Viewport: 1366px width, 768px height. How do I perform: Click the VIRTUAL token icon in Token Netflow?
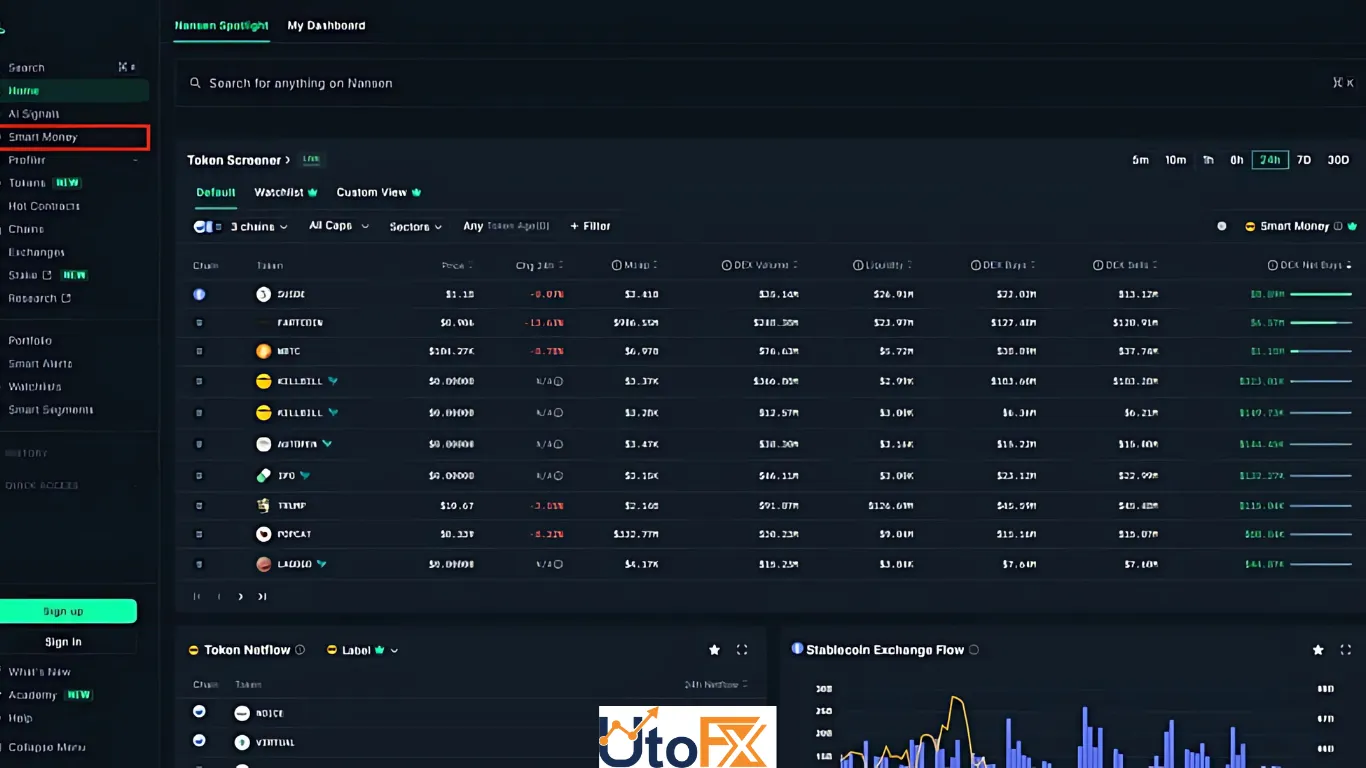pyautogui.click(x=241, y=742)
